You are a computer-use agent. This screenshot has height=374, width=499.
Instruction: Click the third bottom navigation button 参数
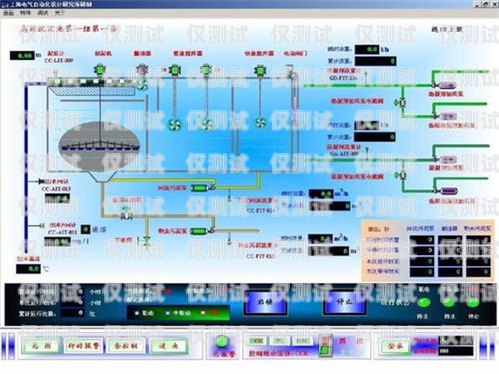(126, 346)
